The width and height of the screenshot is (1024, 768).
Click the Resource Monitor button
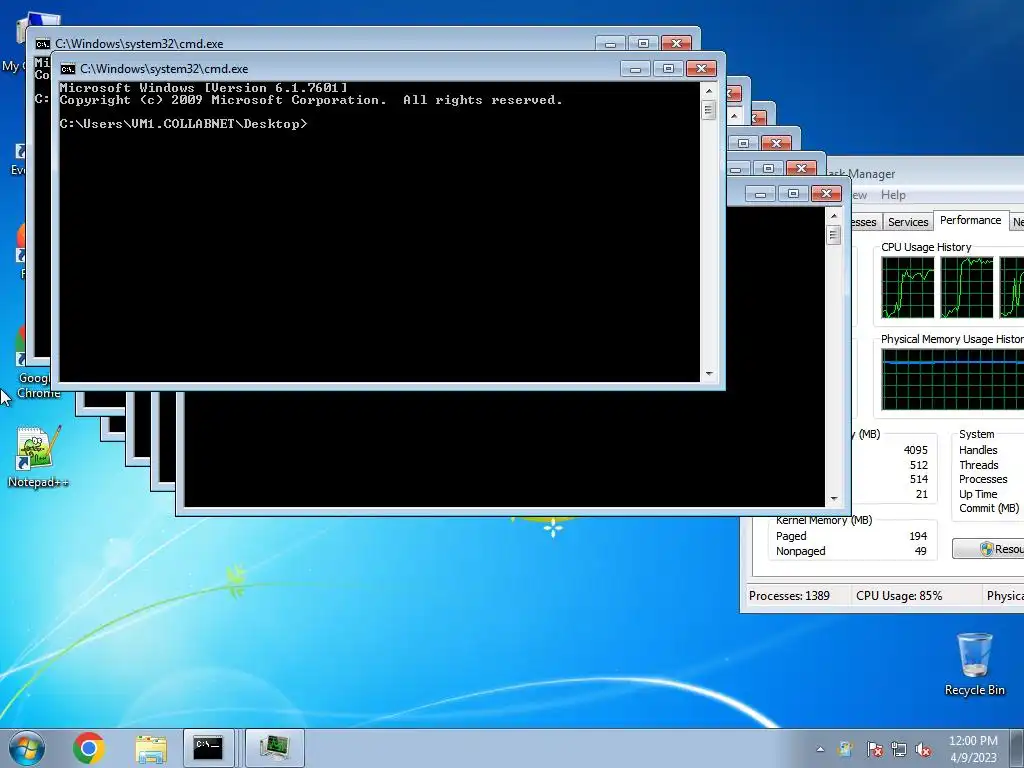pyautogui.click(x=988, y=549)
